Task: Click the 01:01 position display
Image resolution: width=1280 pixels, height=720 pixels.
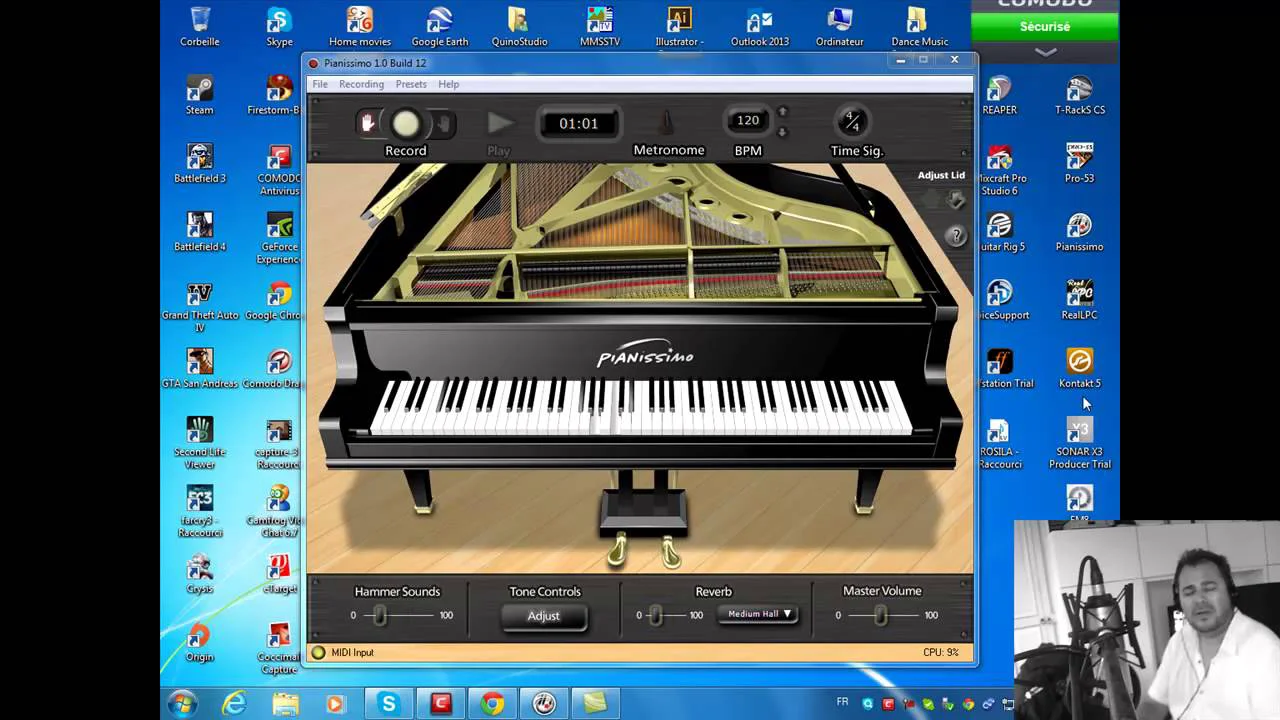Action: [578, 124]
